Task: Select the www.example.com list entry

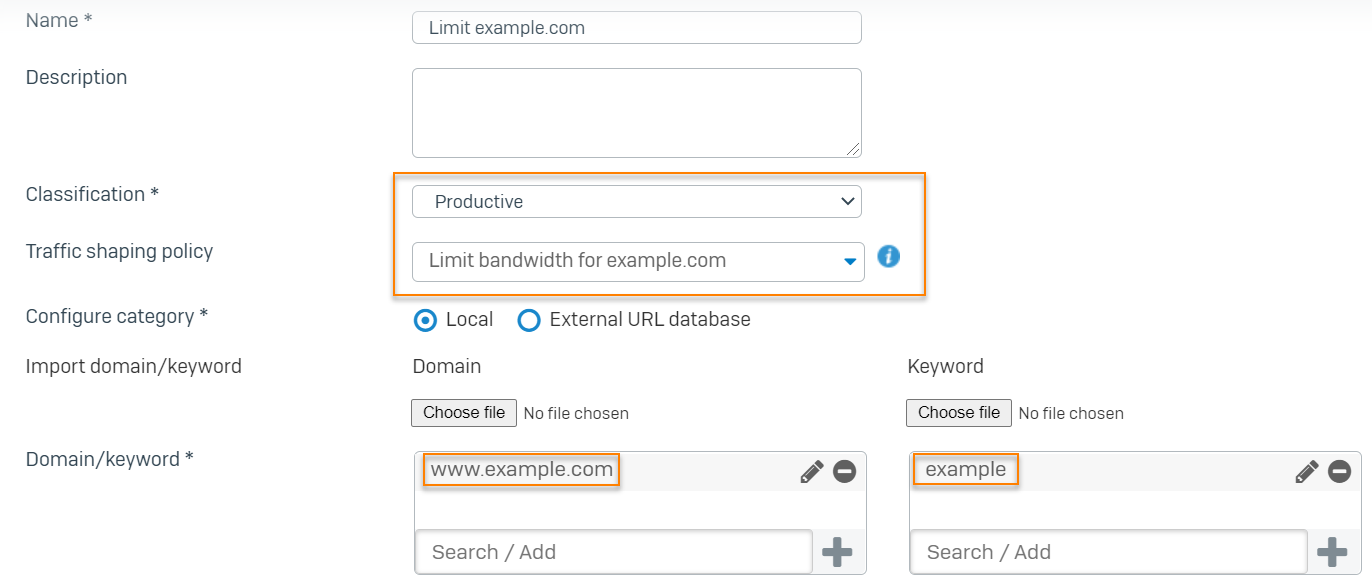Action: point(519,469)
